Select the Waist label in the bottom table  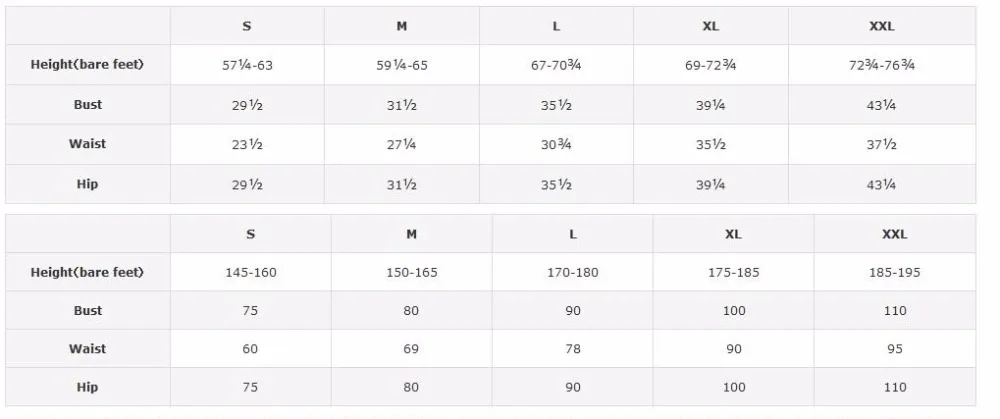pyautogui.click(x=87, y=349)
